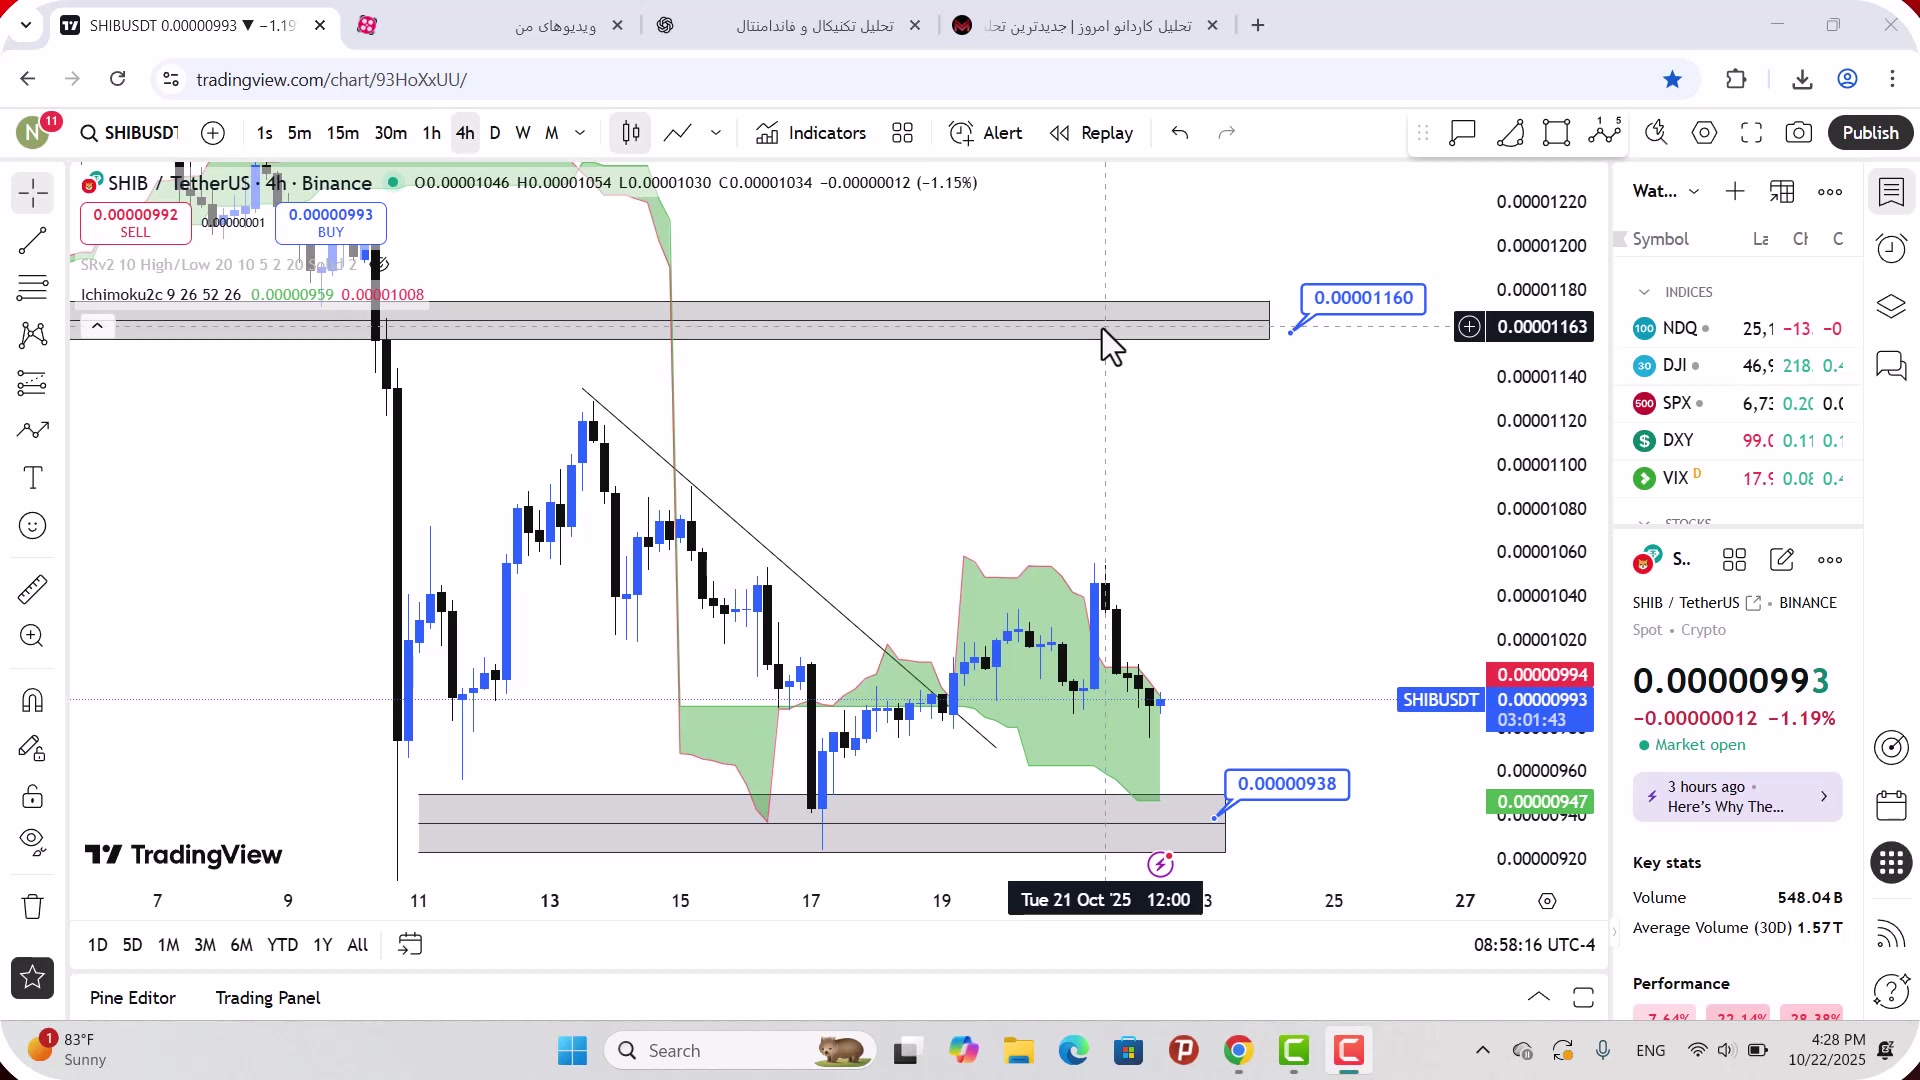Select the 4h timeframe
This screenshot has height=1080, width=1920.
tap(465, 133)
